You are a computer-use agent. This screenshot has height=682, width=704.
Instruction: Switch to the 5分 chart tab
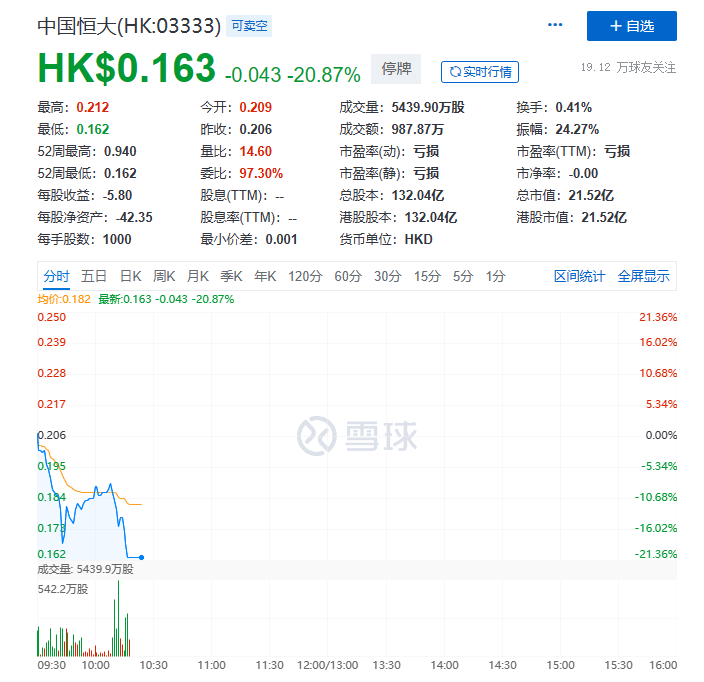tap(463, 276)
